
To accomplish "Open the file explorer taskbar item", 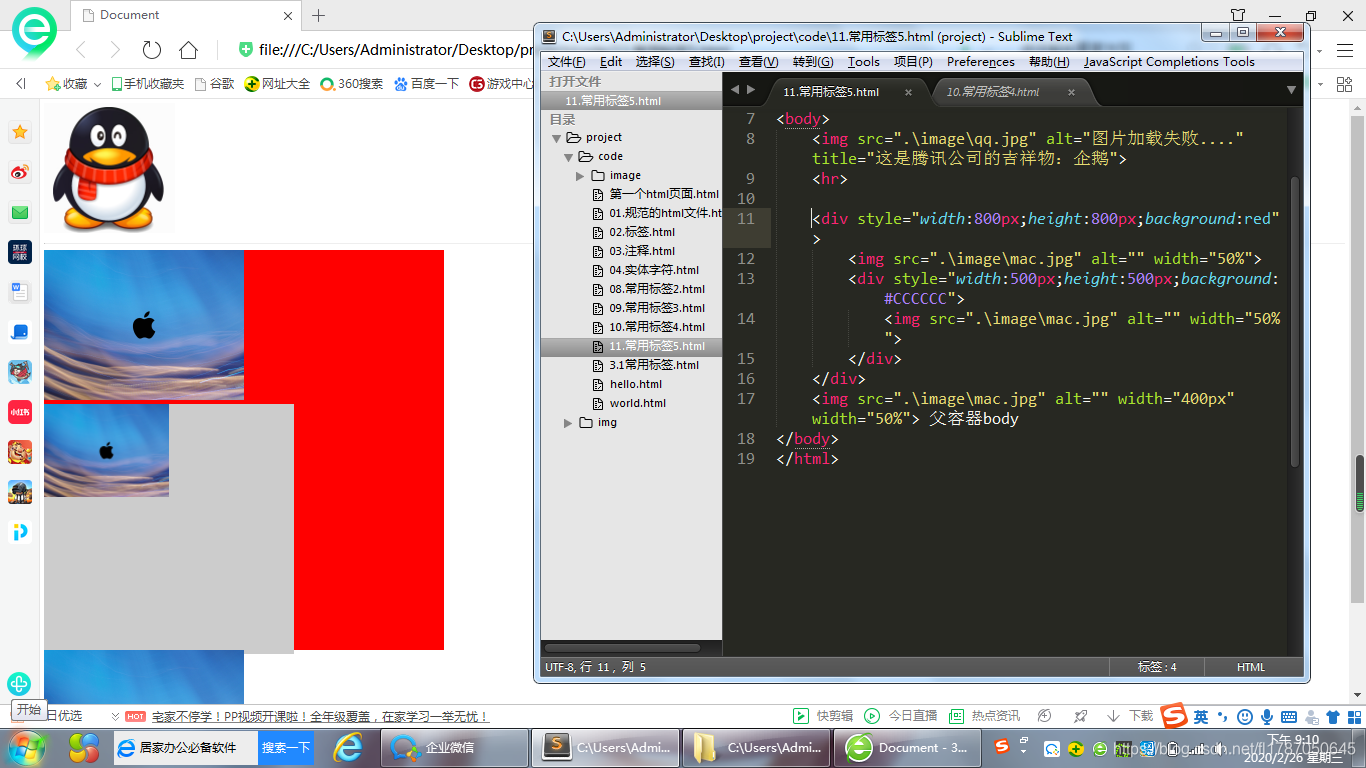I will click(x=757, y=747).
